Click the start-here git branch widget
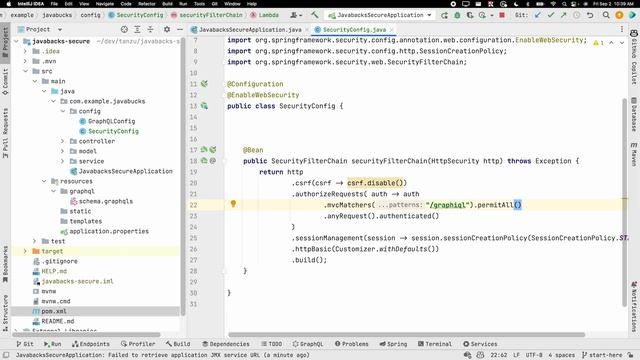 pyautogui.click(x=602, y=355)
